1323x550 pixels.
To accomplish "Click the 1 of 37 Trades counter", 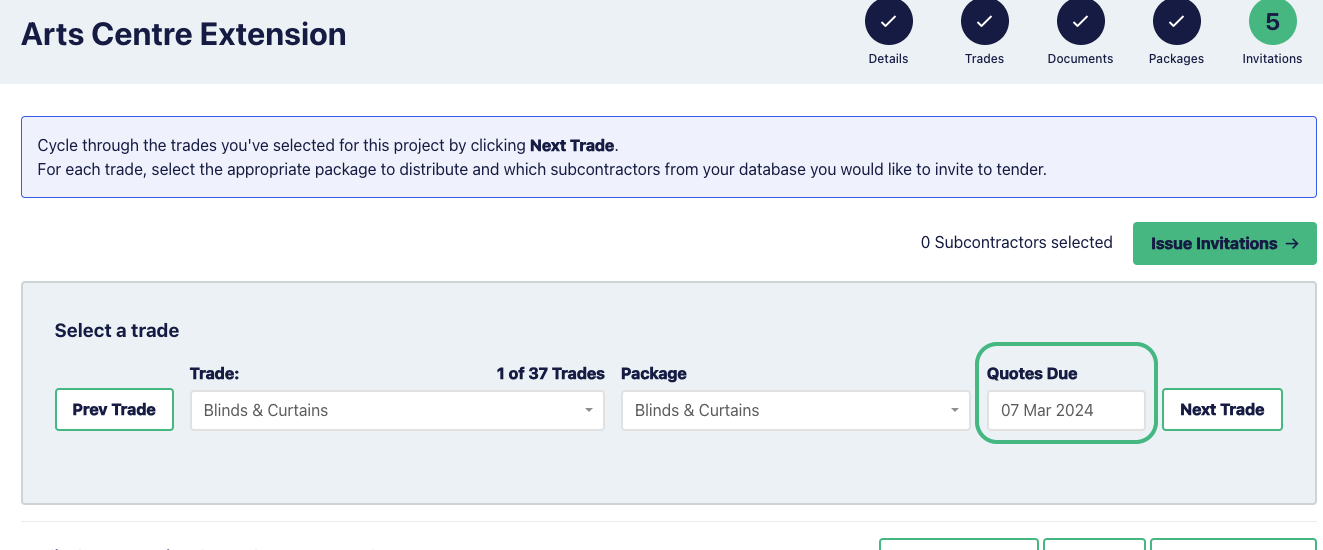I will (x=550, y=373).
